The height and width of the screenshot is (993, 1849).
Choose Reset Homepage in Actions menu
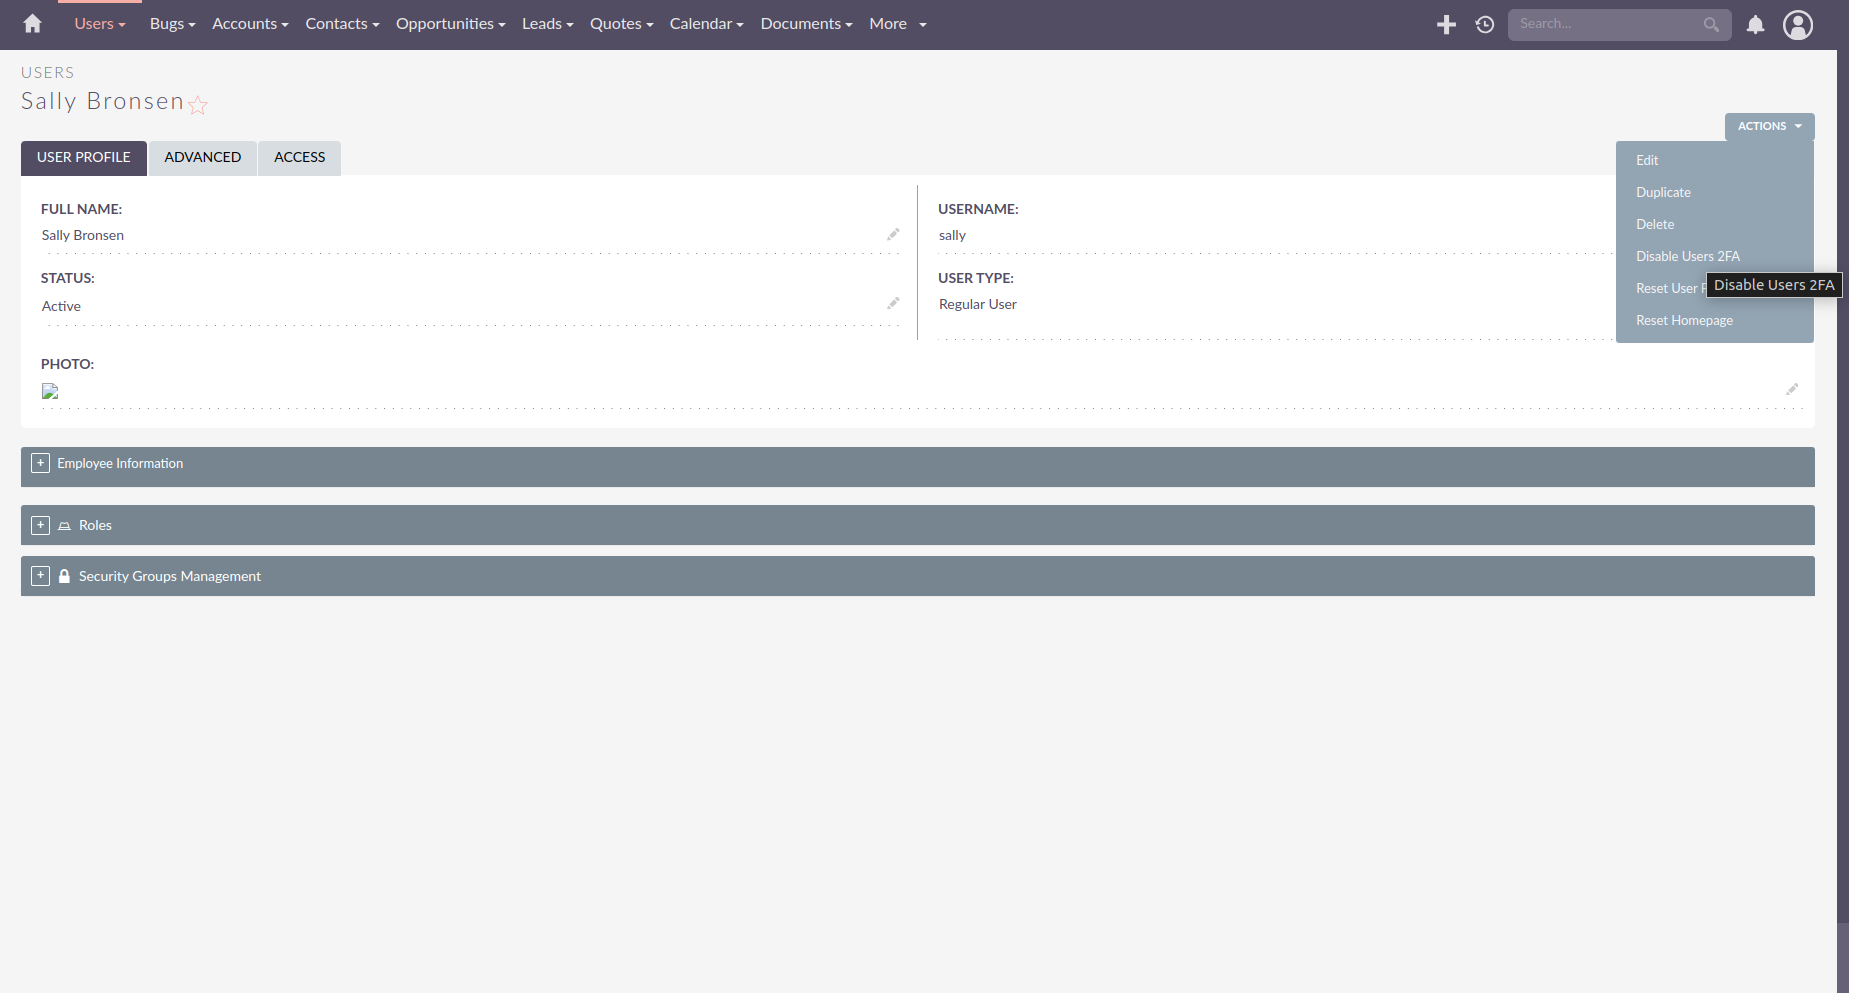(1684, 320)
